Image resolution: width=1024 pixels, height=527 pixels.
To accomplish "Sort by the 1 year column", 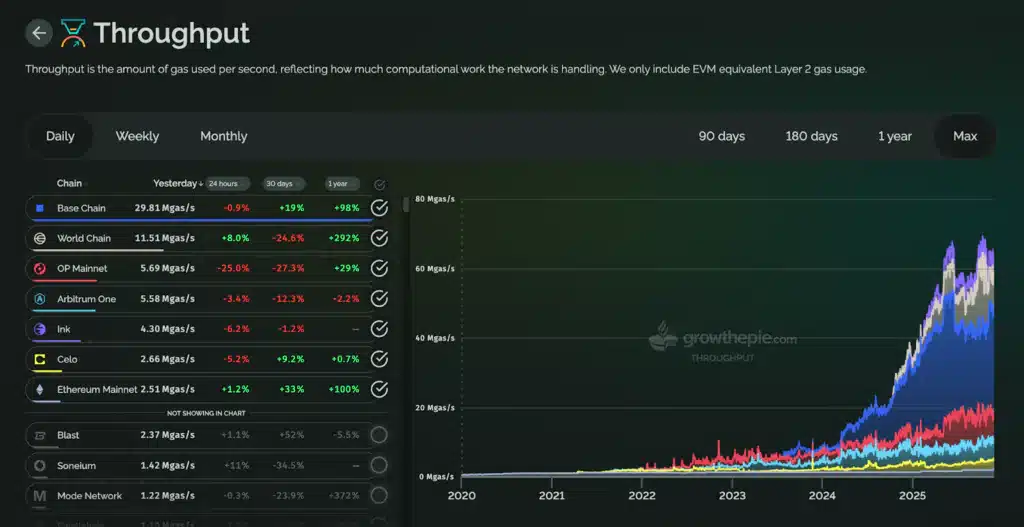I will click(342, 184).
